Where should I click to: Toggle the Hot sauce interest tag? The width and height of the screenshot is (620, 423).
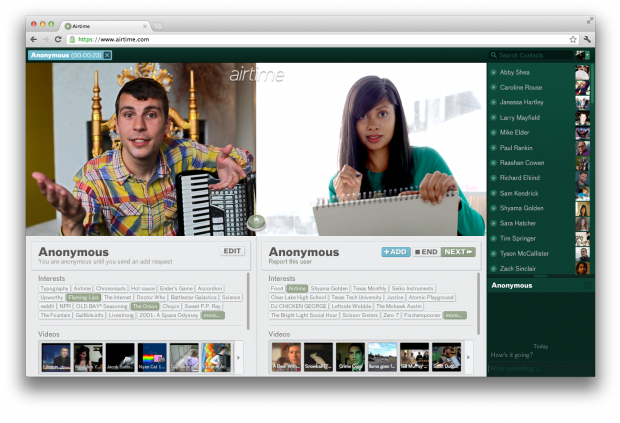(143, 289)
